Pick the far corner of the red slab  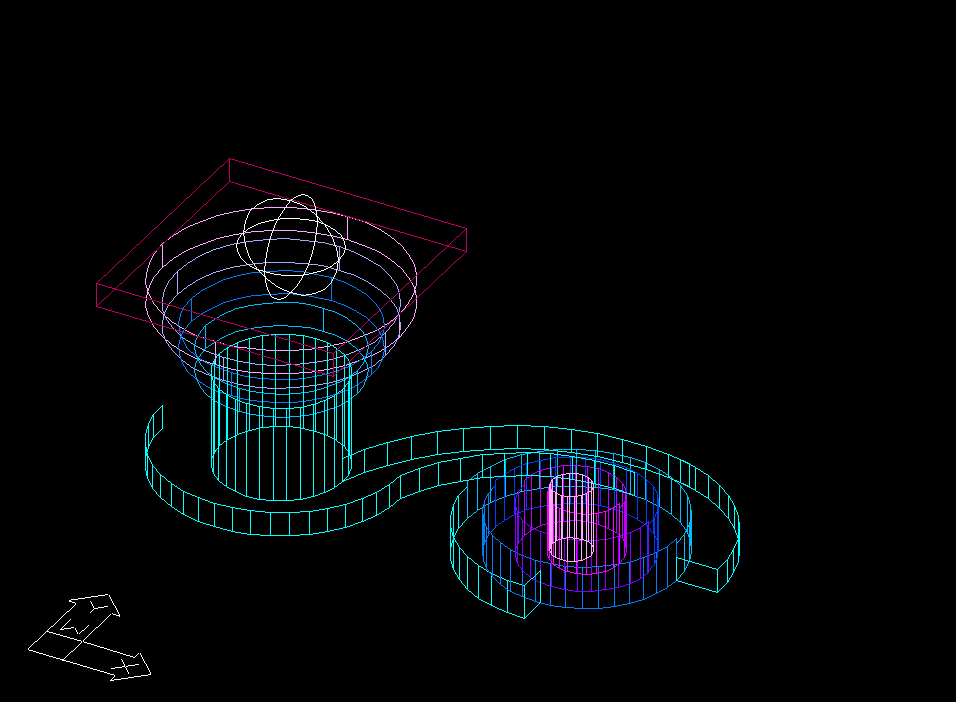(230, 159)
